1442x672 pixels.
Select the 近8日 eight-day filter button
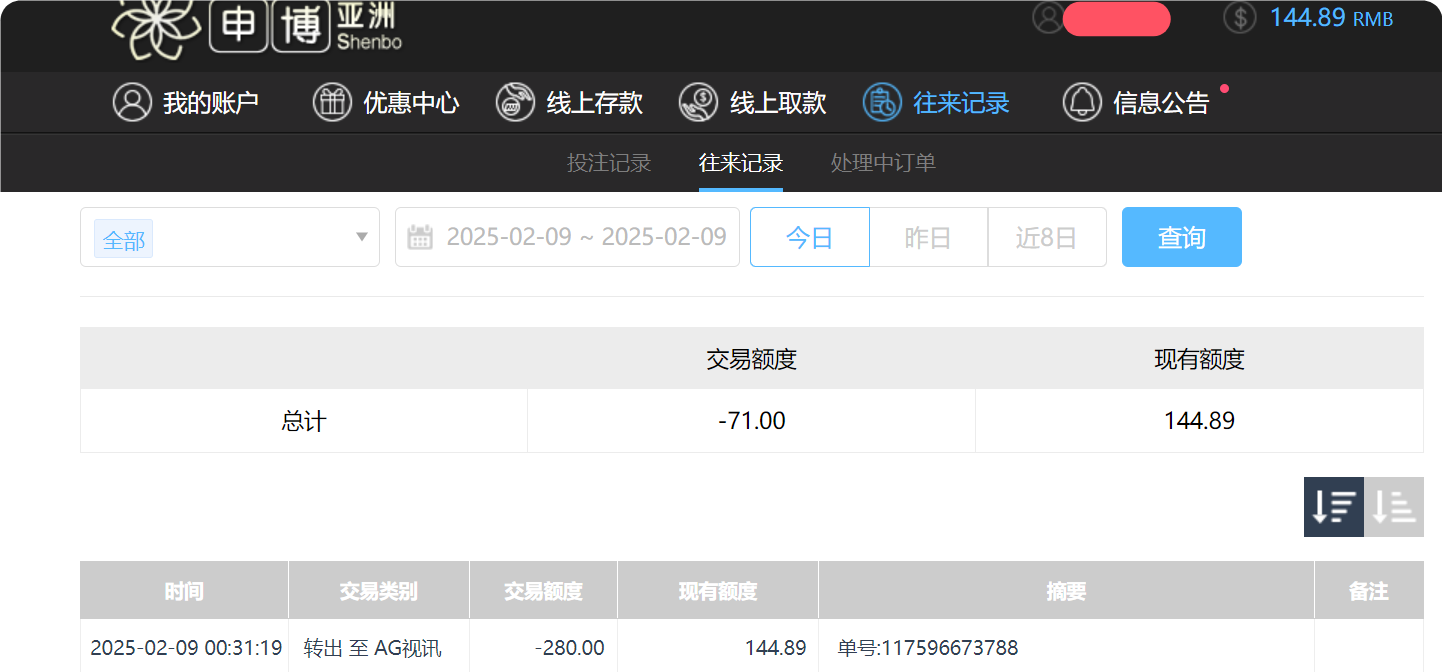click(x=1047, y=237)
